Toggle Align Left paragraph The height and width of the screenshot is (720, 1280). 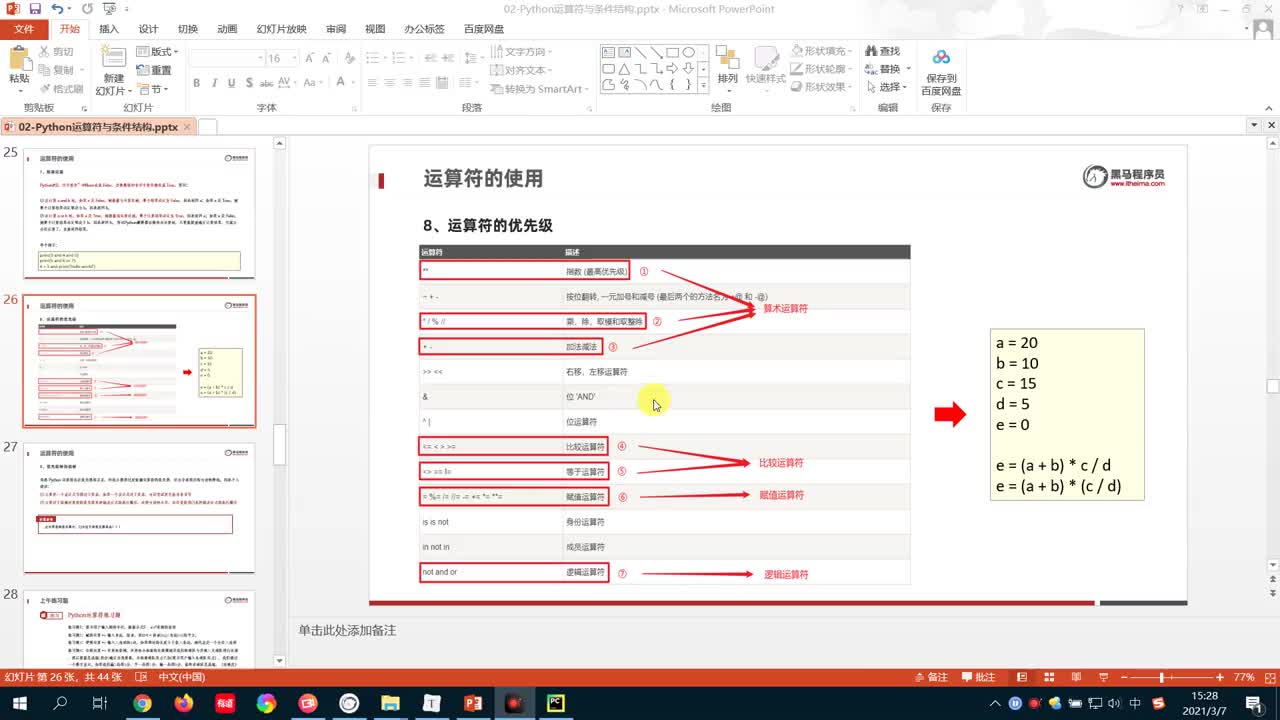click(x=370, y=83)
